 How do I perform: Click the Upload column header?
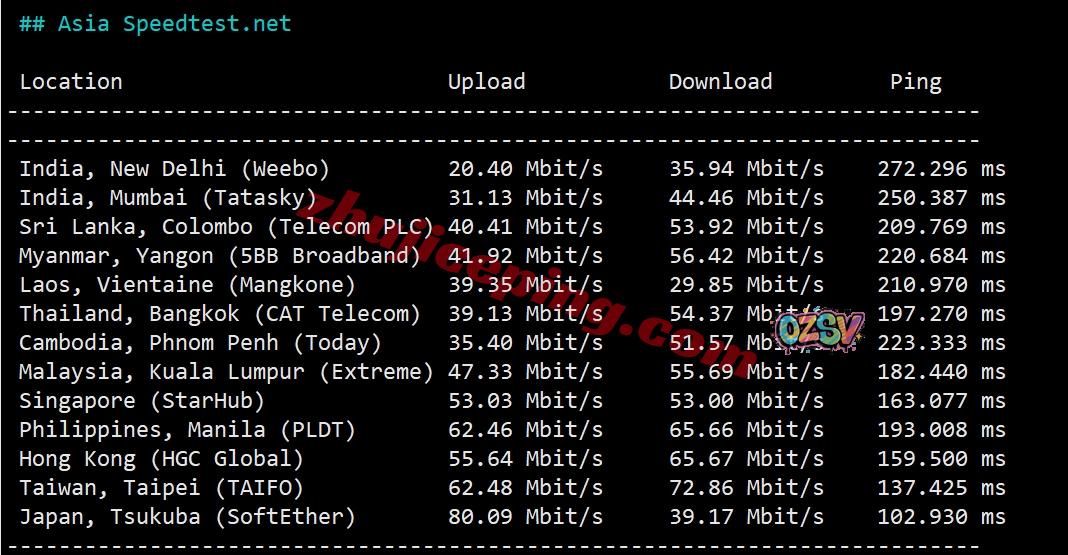pos(486,82)
